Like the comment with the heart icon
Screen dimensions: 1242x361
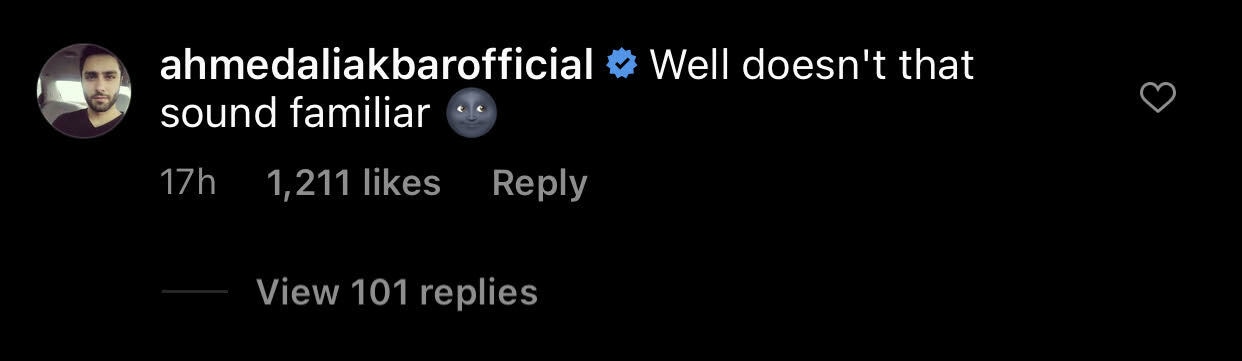(1158, 97)
